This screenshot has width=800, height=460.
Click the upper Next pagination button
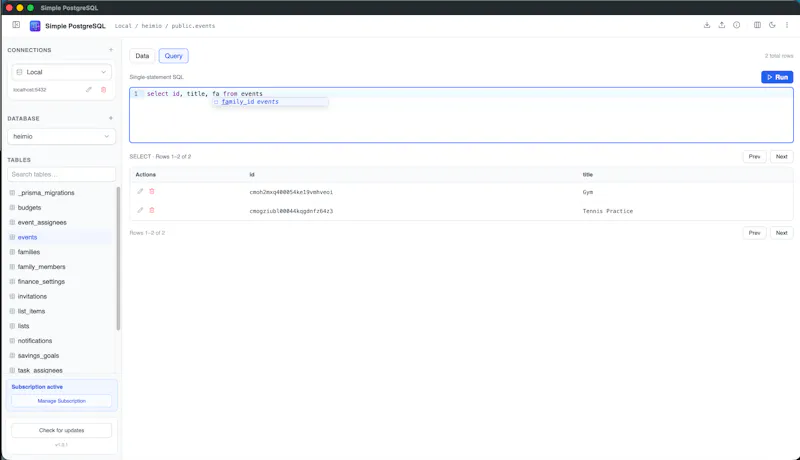click(781, 157)
